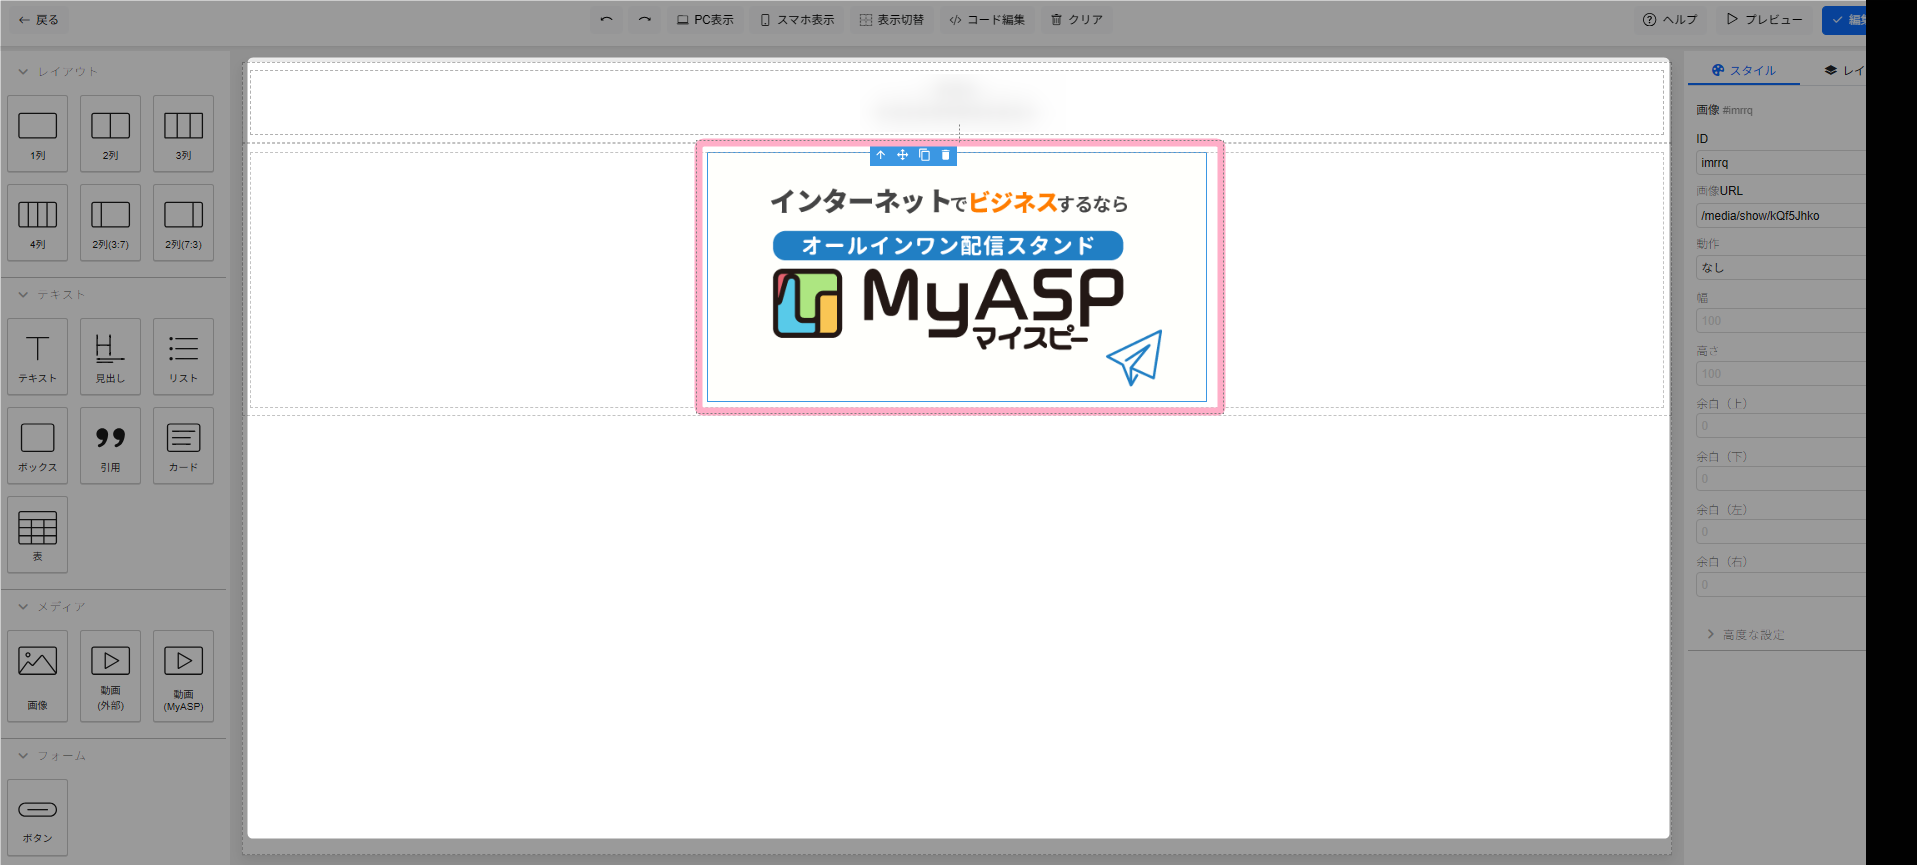
Task: Choose the 動画 (MyASP) video block
Action: tap(183, 675)
